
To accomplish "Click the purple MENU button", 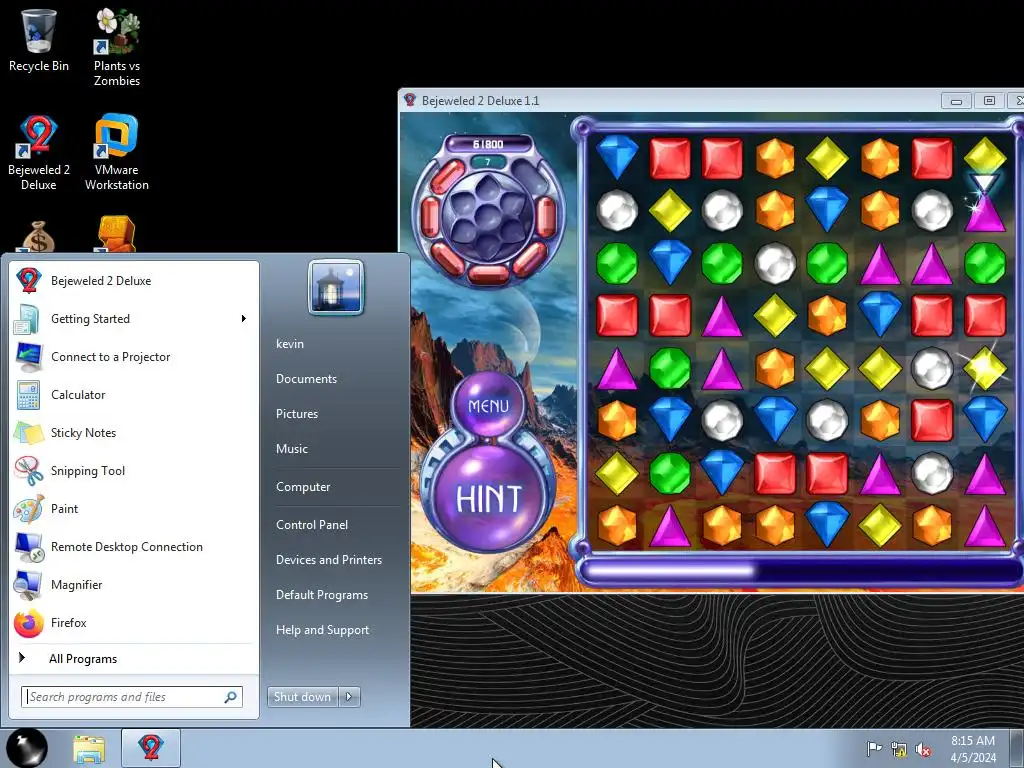I will (x=488, y=406).
